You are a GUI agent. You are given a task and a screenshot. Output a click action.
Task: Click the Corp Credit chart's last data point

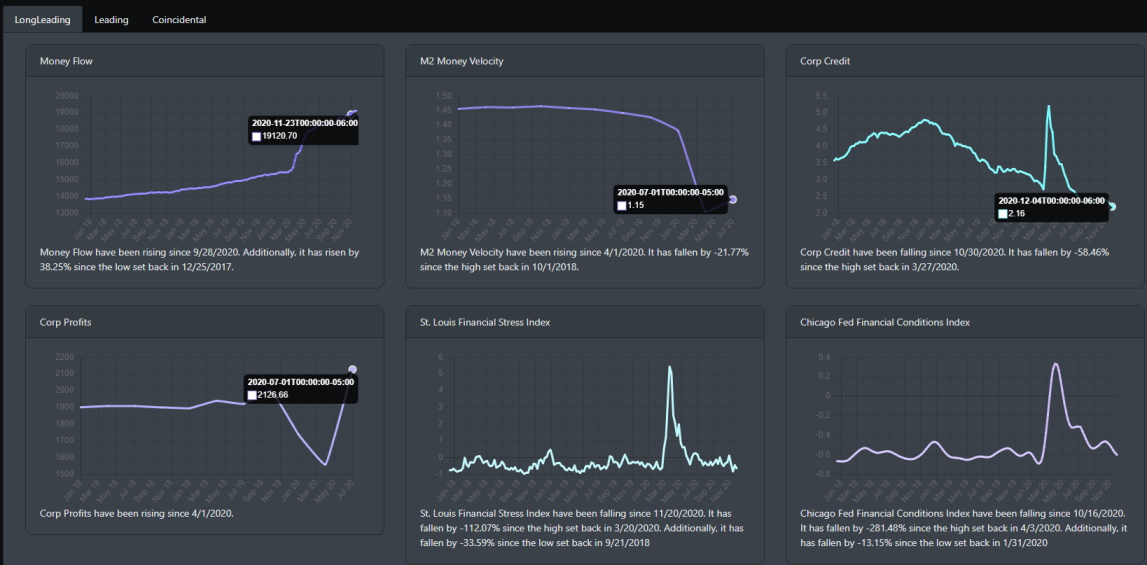click(x=1113, y=206)
